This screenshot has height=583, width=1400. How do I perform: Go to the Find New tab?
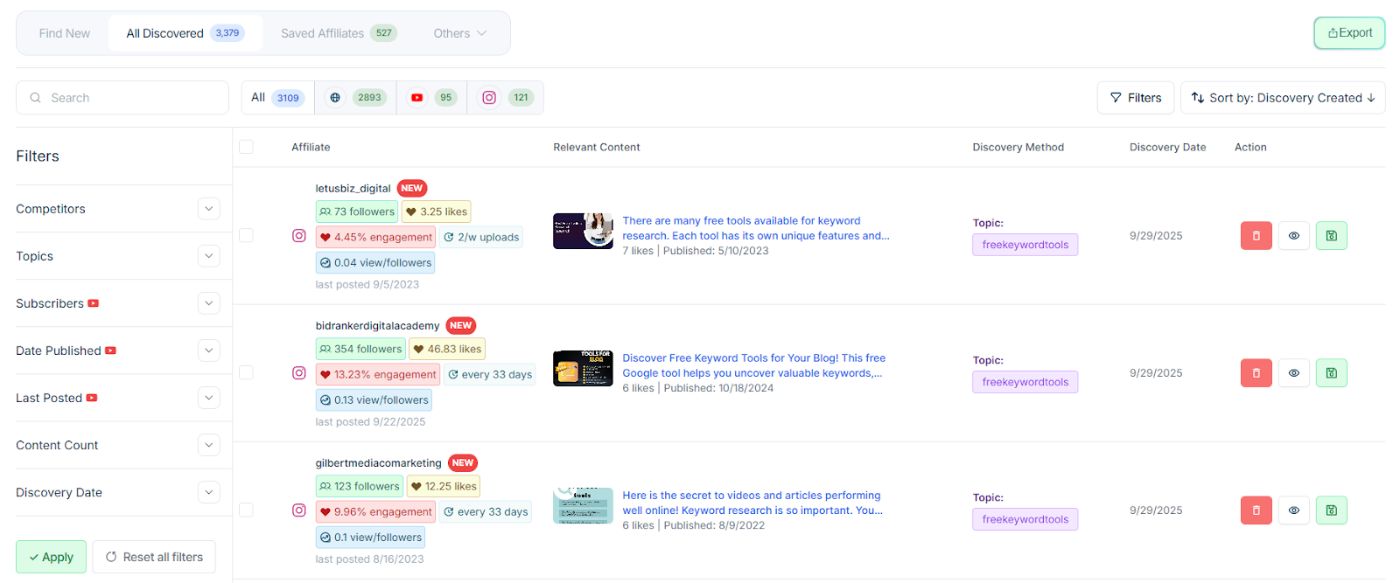[64, 33]
